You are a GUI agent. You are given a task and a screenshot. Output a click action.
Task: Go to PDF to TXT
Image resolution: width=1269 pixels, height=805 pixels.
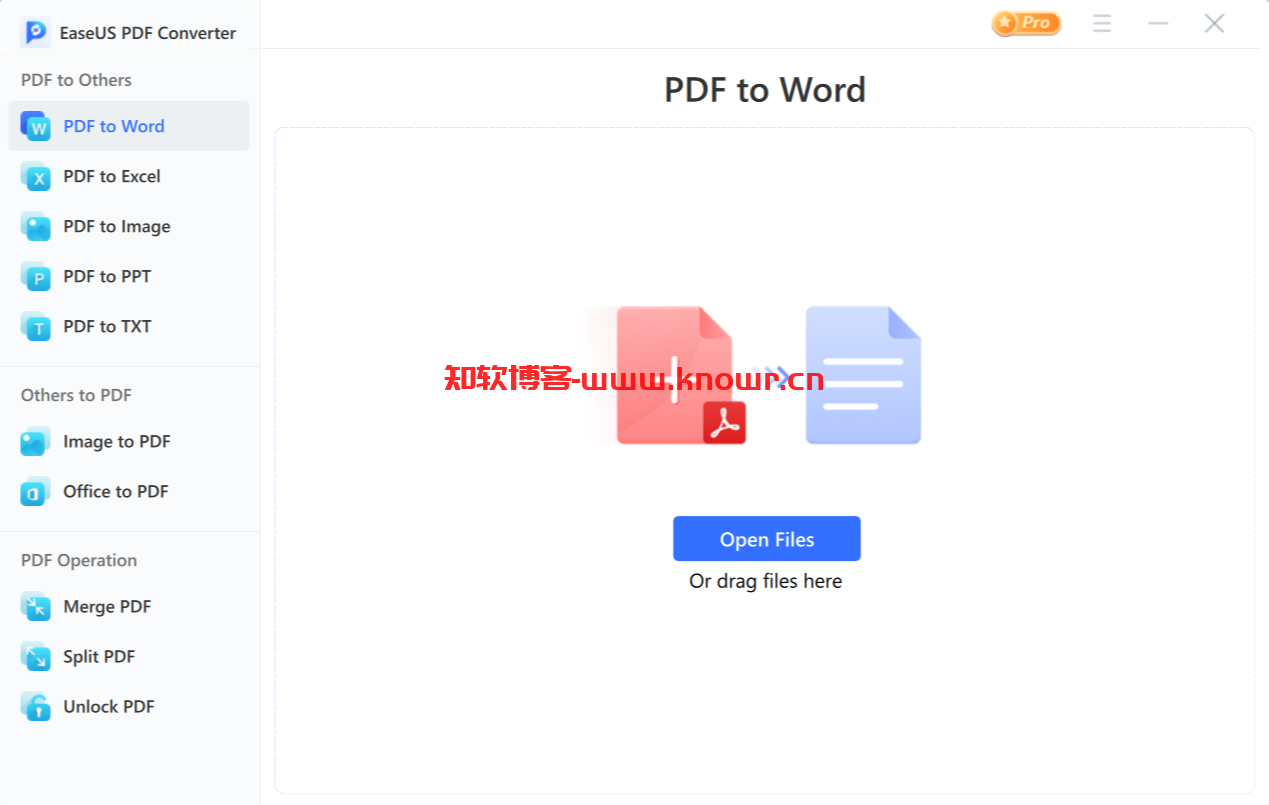pos(128,326)
